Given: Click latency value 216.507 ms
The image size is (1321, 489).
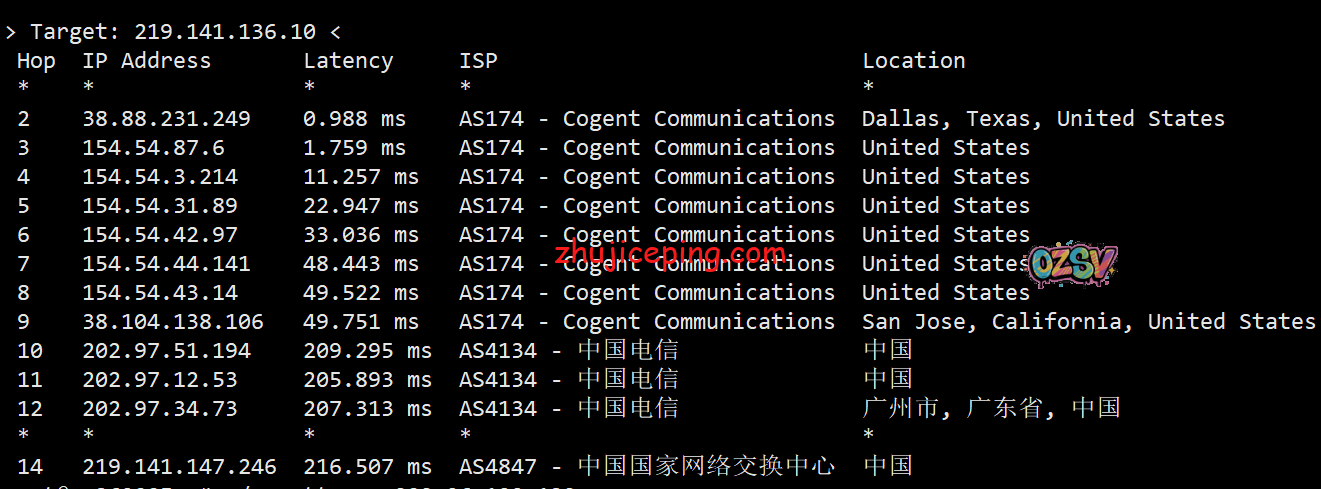Looking at the screenshot, I should 367,467.
